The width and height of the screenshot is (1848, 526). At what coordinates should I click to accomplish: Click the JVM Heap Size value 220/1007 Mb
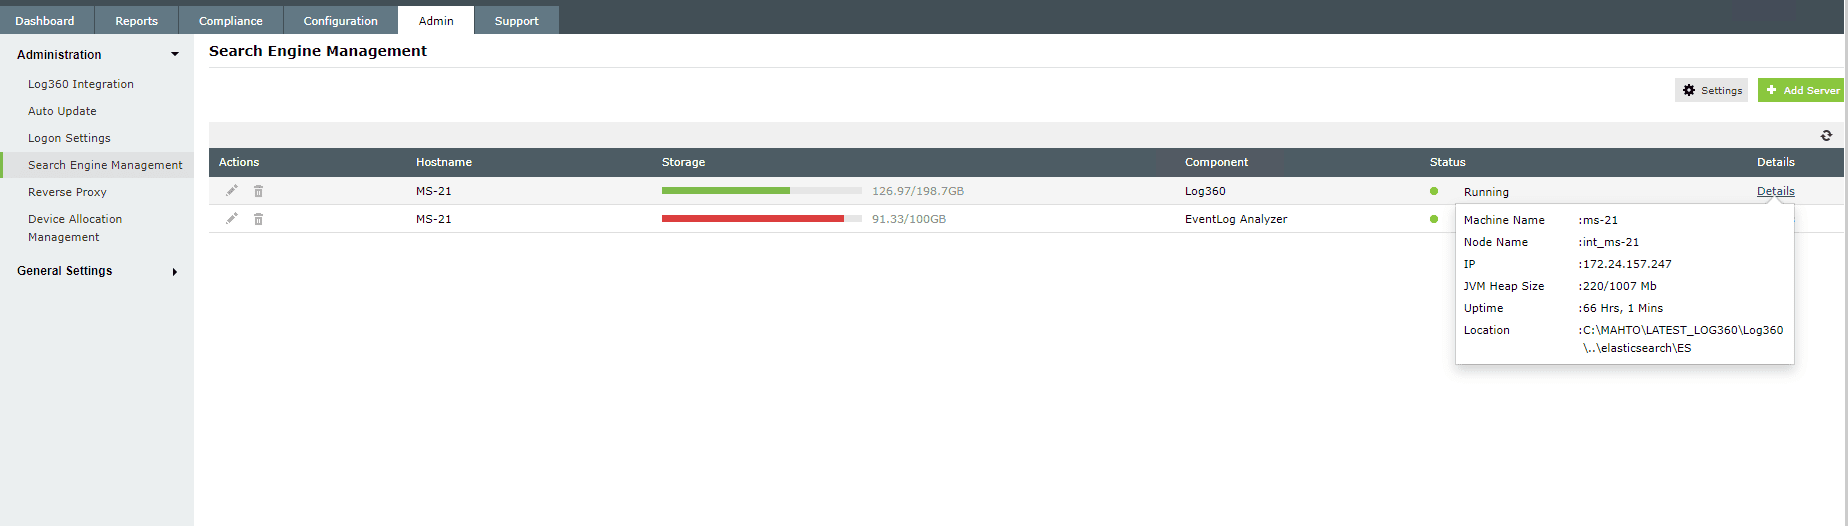coord(1620,286)
